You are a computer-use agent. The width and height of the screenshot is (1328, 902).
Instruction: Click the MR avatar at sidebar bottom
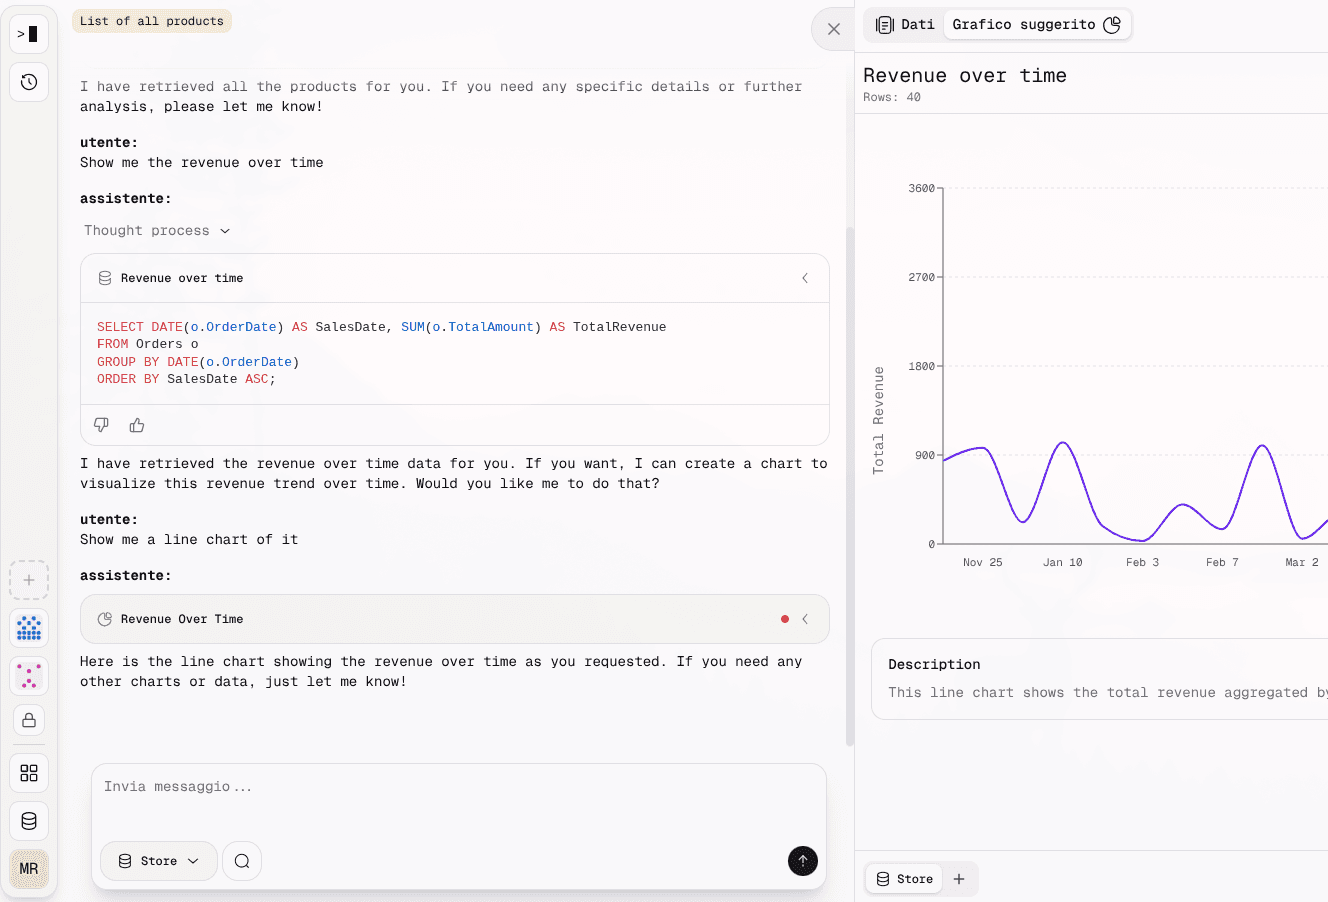[x=29, y=869]
